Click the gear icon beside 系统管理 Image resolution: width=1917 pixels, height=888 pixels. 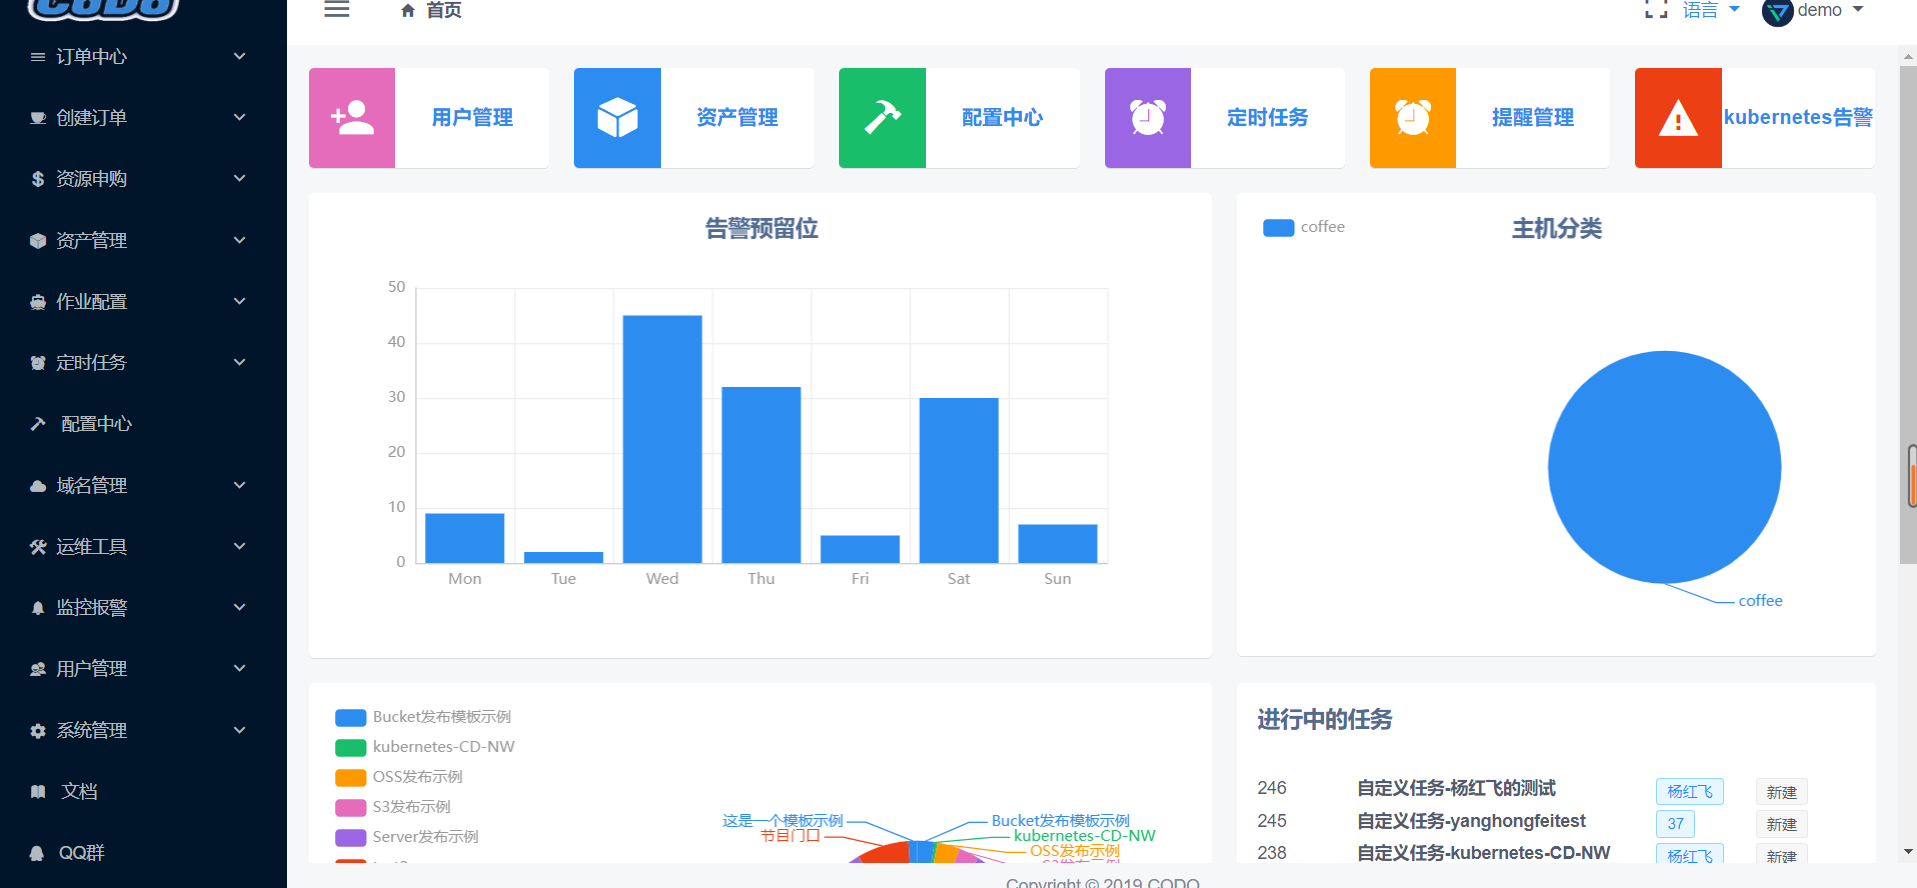click(38, 731)
